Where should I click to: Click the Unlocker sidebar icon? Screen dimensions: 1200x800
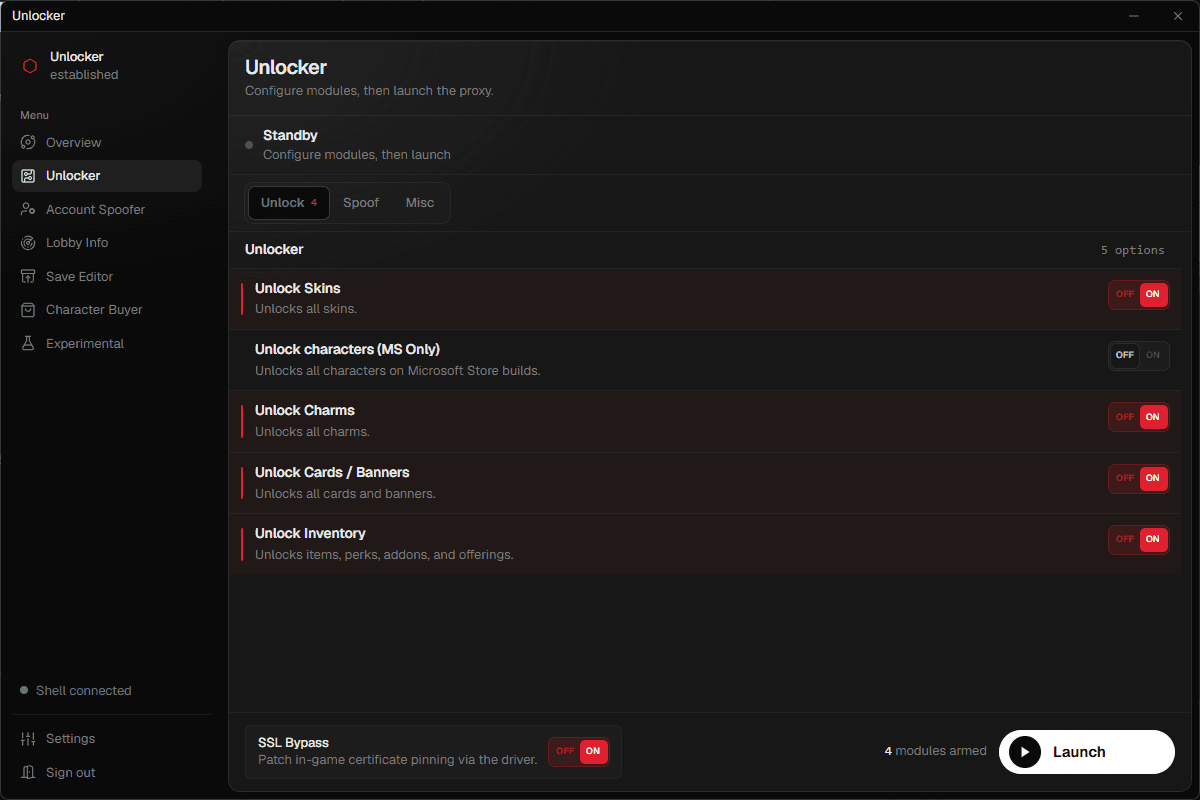[29, 176]
